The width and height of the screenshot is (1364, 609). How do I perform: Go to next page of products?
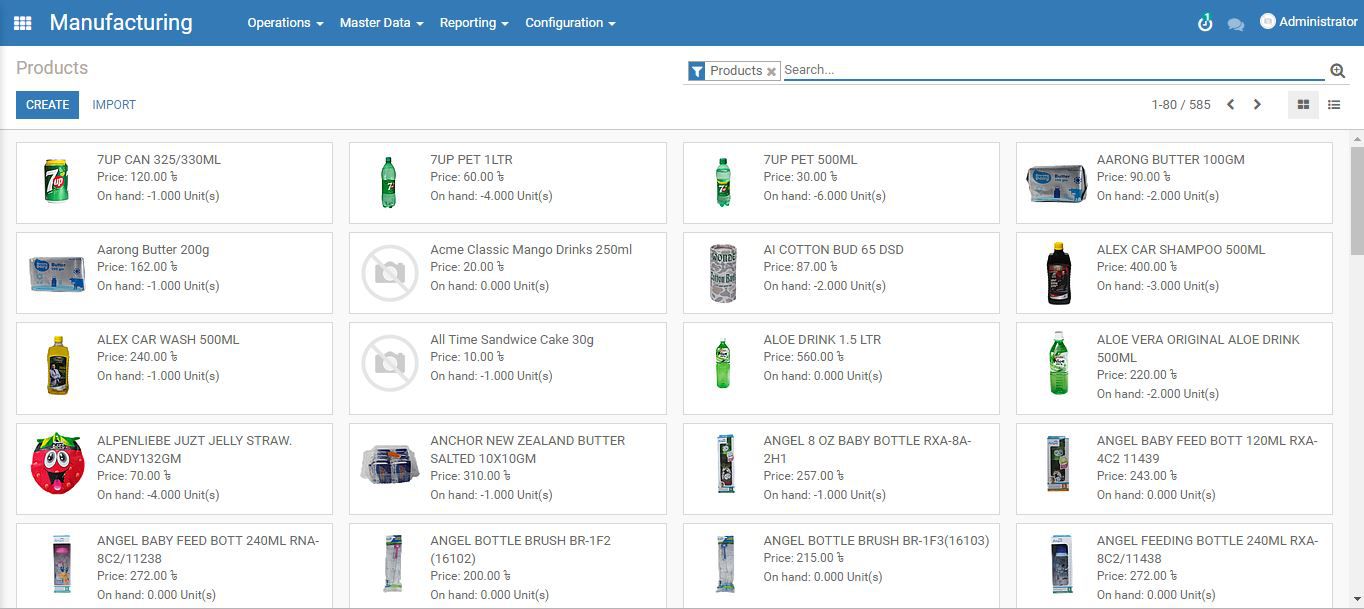[1257, 104]
